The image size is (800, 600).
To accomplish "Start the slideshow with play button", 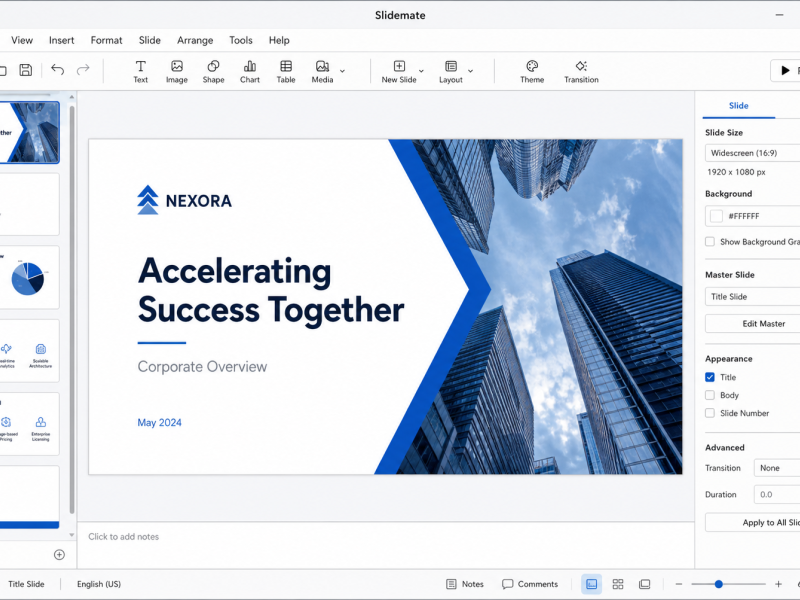I will click(x=786, y=70).
